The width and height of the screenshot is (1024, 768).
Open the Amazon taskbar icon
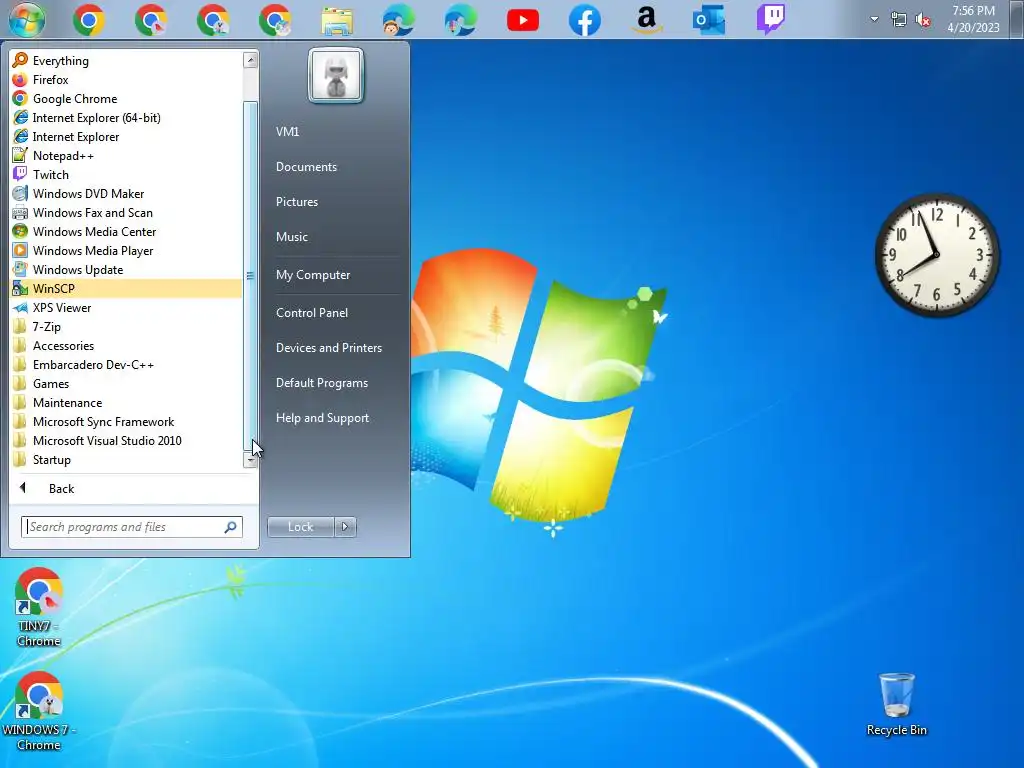[647, 20]
